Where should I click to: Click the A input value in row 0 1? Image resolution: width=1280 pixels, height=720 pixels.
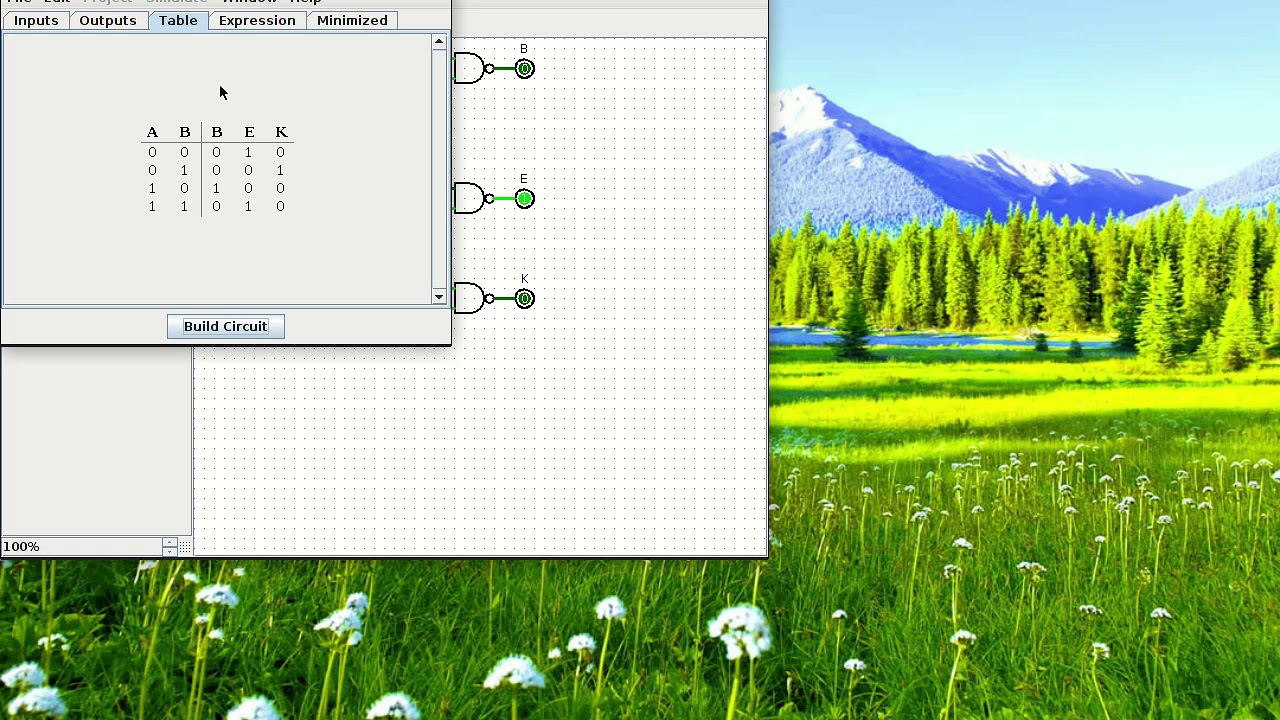152,170
